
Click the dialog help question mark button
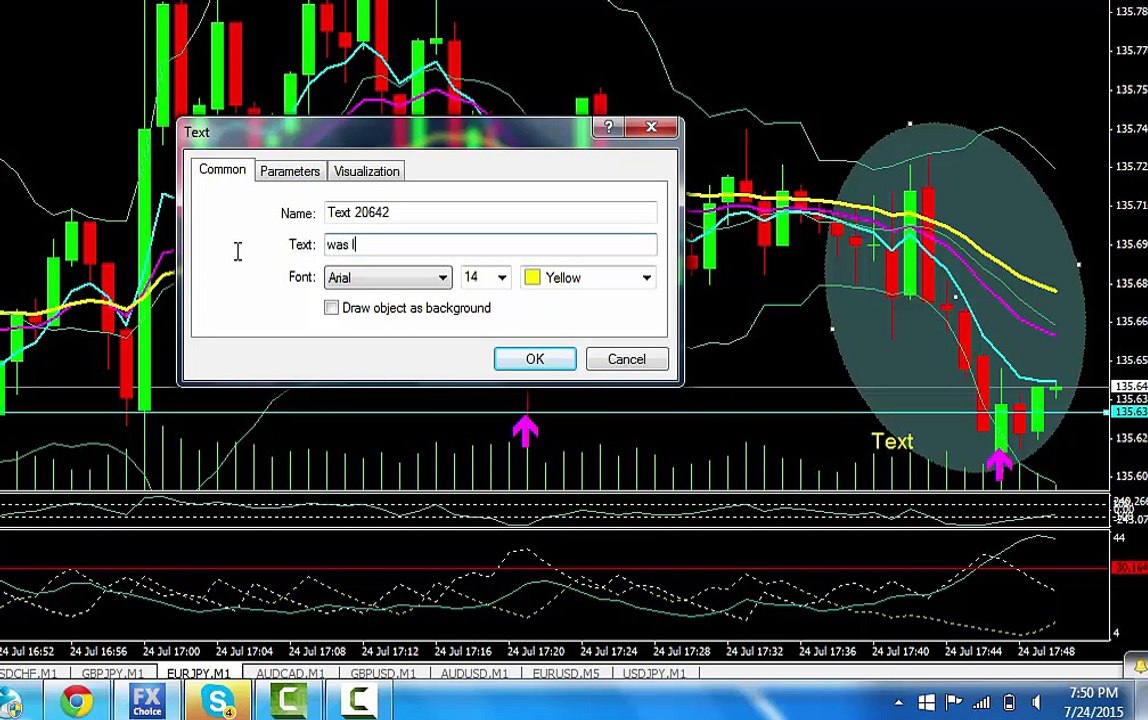coord(608,127)
